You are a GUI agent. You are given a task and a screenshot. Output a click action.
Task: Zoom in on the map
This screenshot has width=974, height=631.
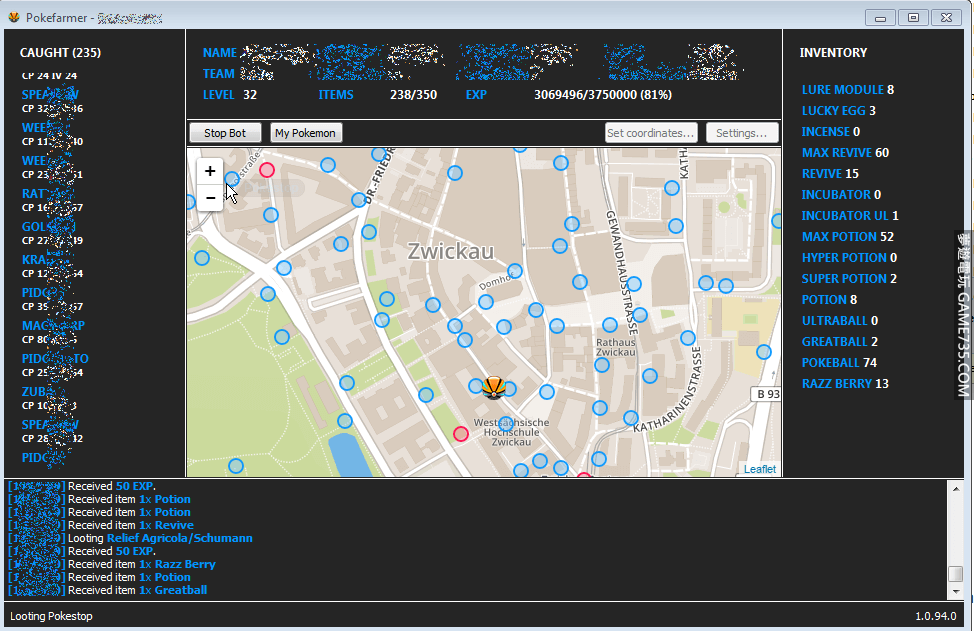(210, 171)
